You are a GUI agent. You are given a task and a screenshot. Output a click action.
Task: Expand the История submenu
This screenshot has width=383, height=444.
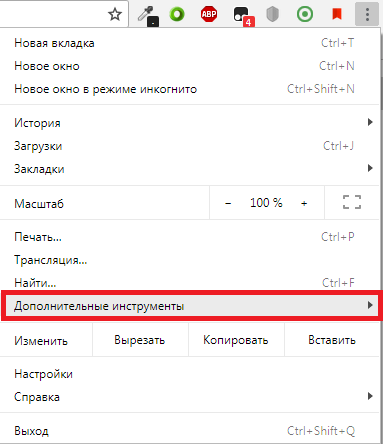click(190, 123)
